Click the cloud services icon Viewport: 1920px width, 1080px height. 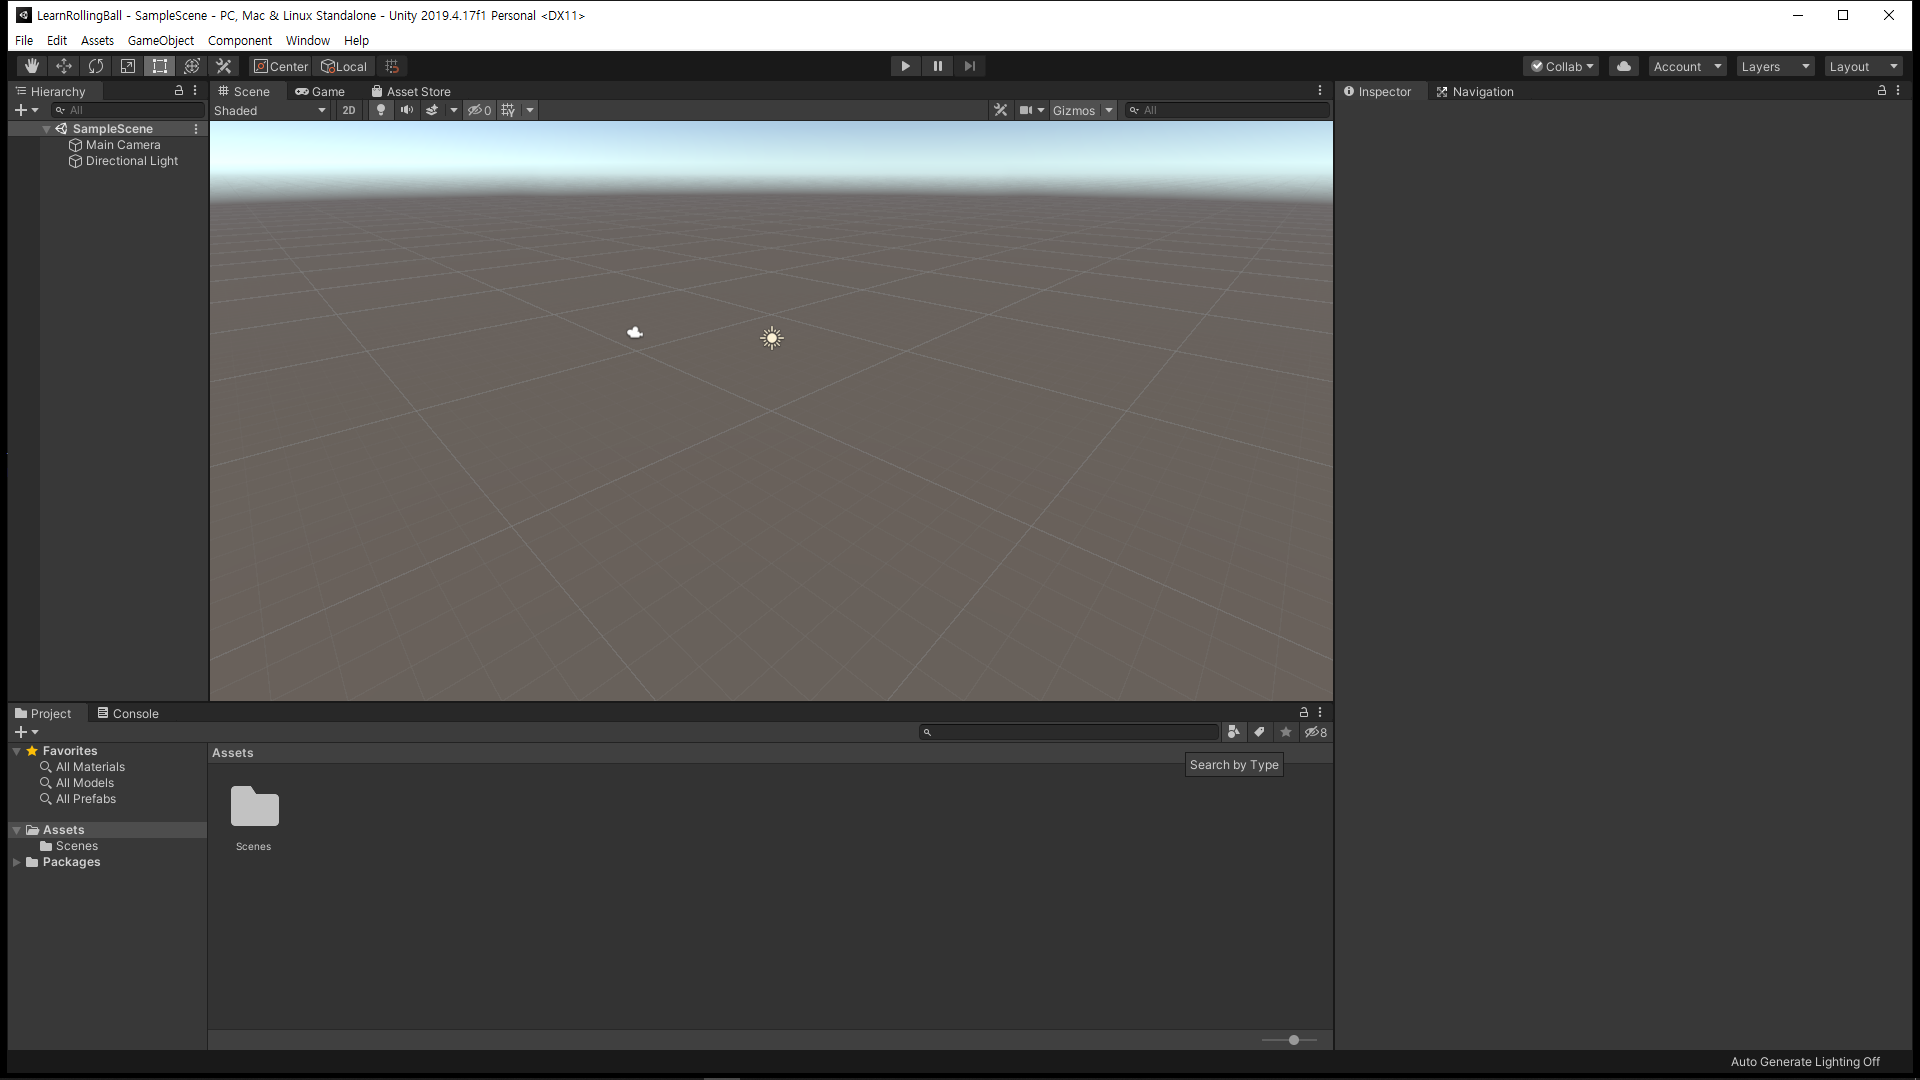point(1624,66)
